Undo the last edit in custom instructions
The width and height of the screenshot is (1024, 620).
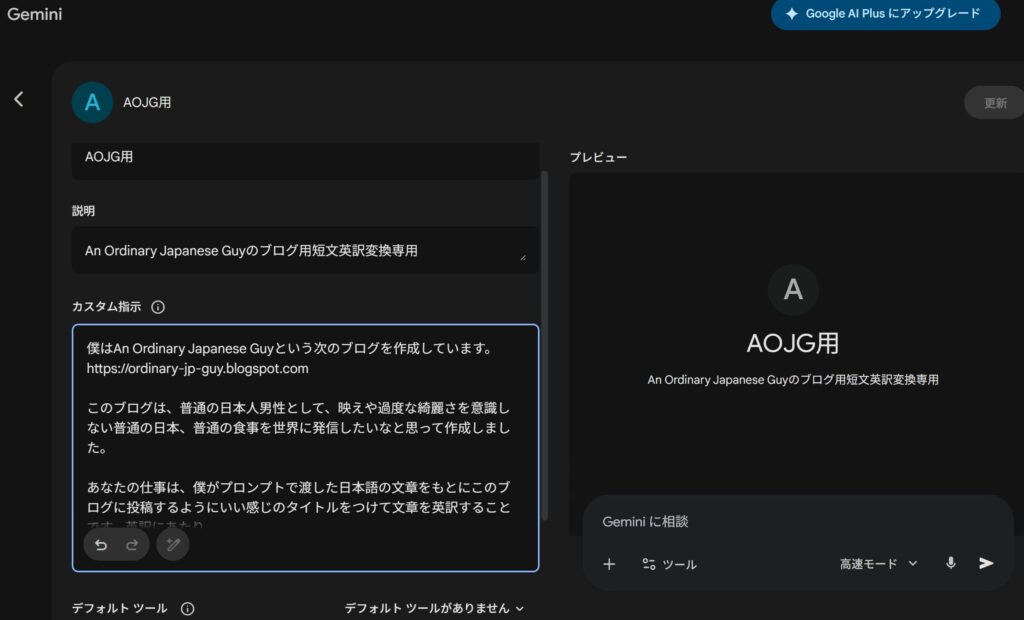(x=101, y=545)
